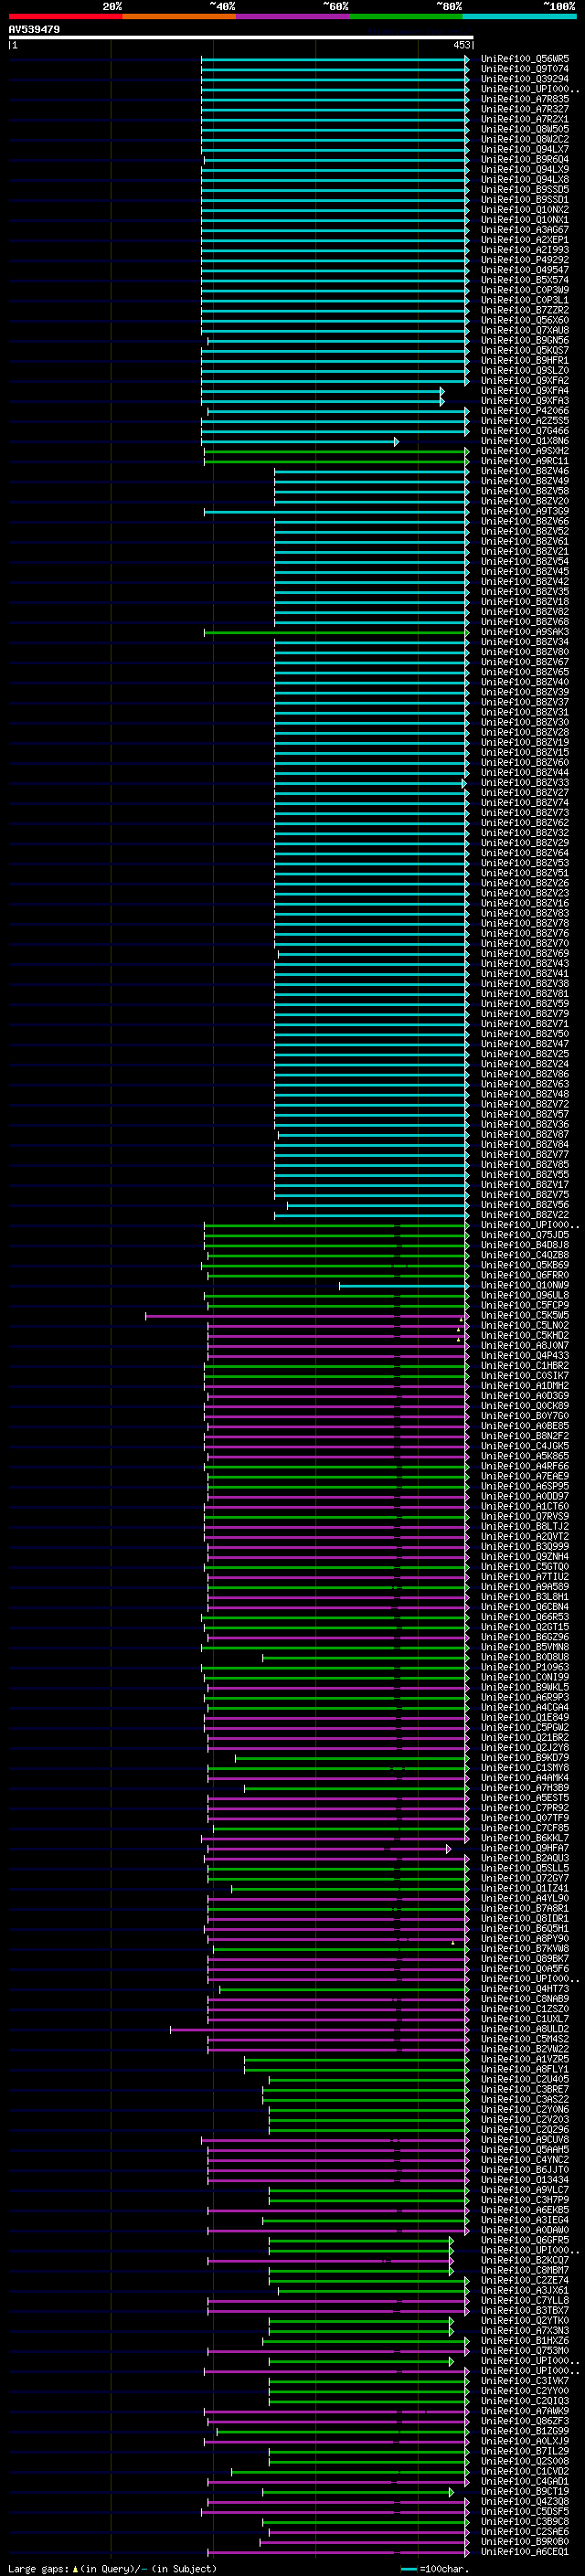Select label UniRef100_Q7XAU8
This screenshot has width=585, height=2576.
[525, 330]
